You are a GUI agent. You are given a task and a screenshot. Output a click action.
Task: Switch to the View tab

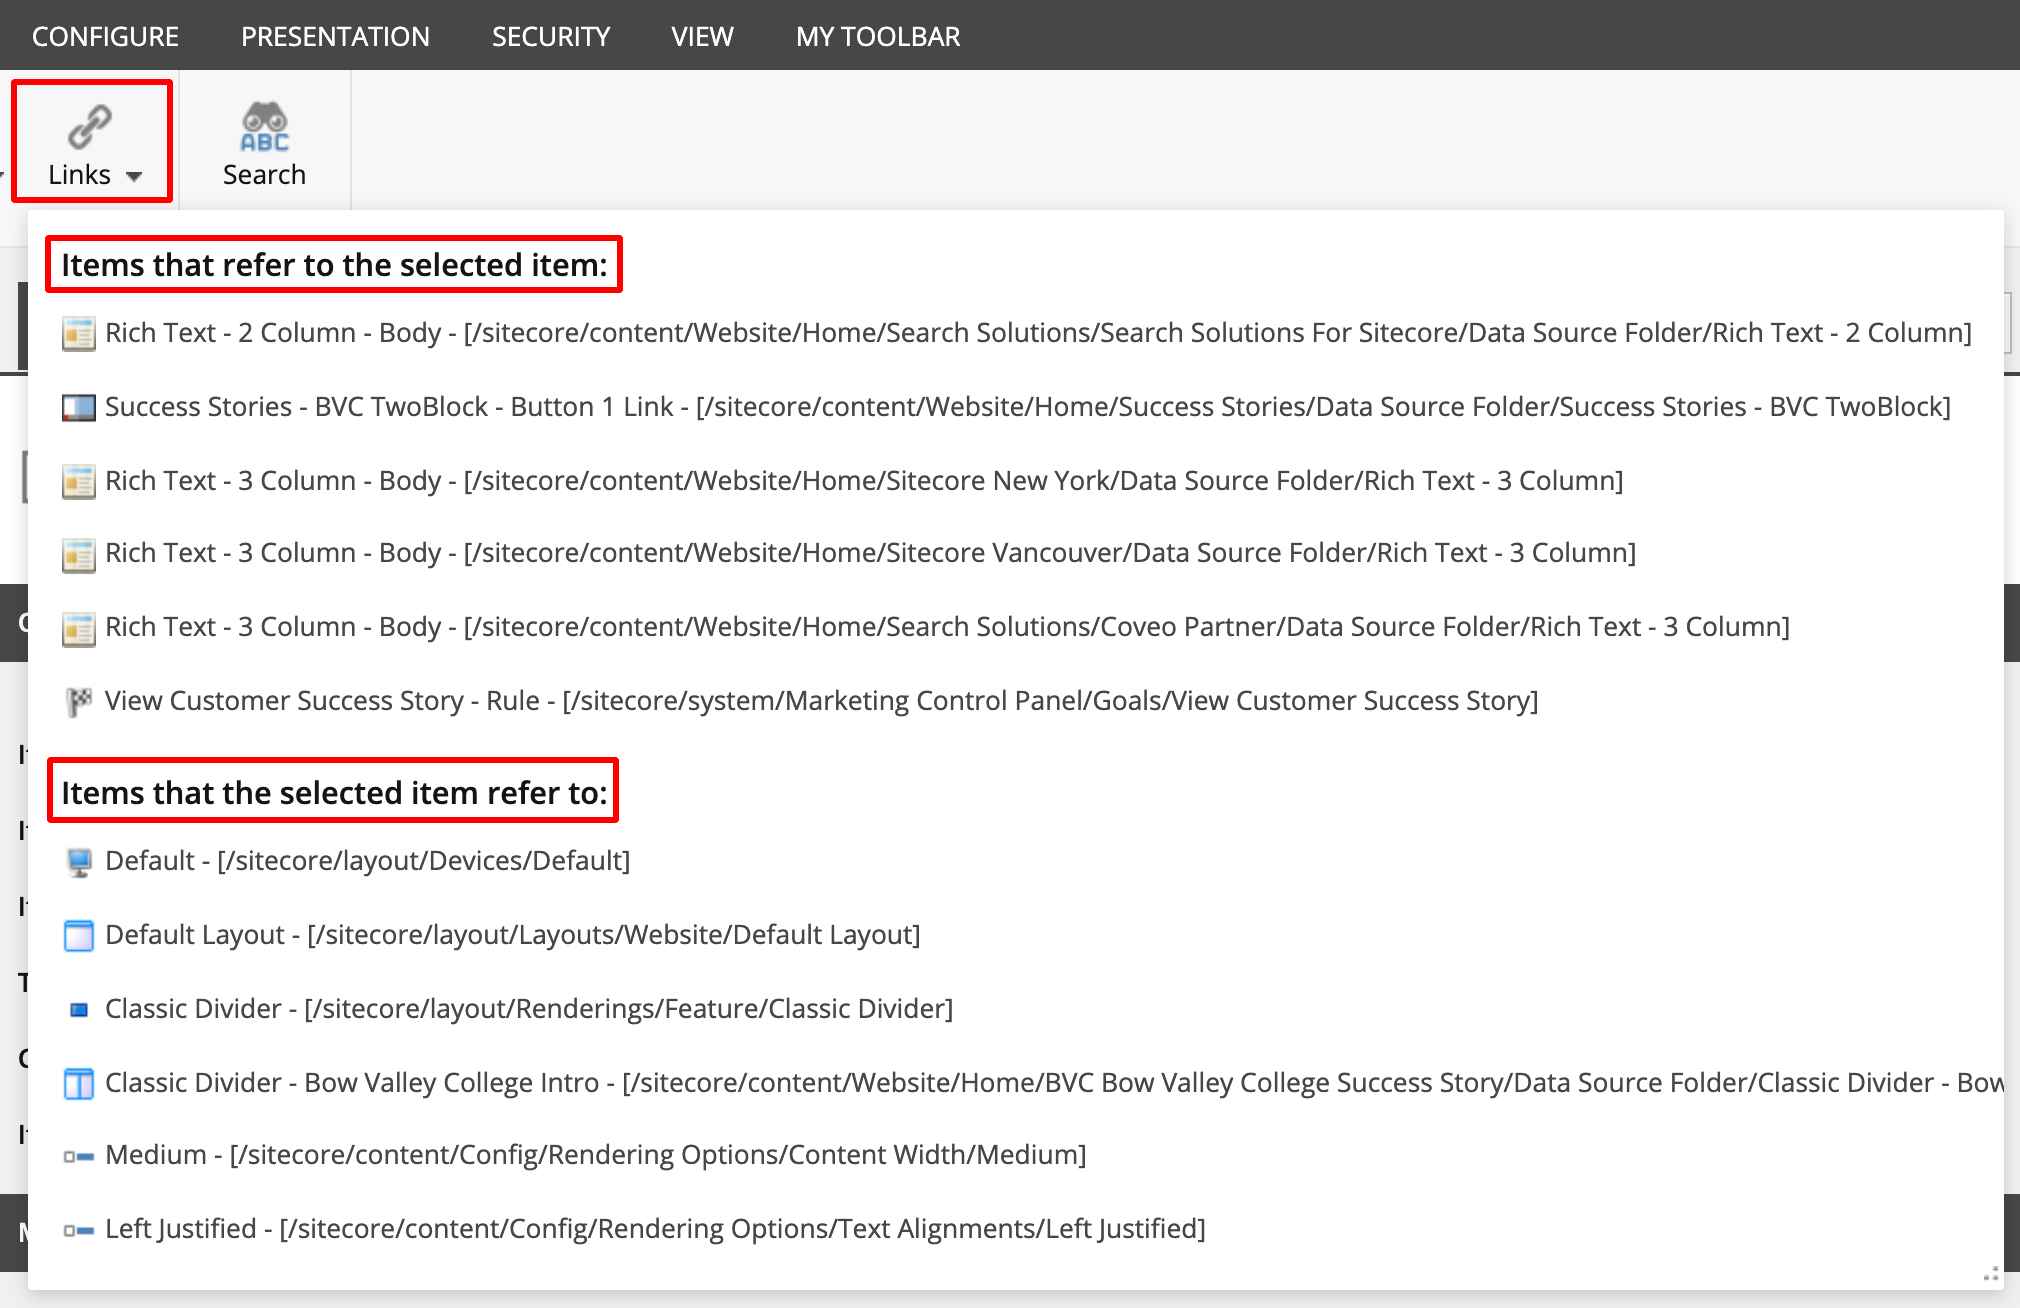tap(703, 37)
